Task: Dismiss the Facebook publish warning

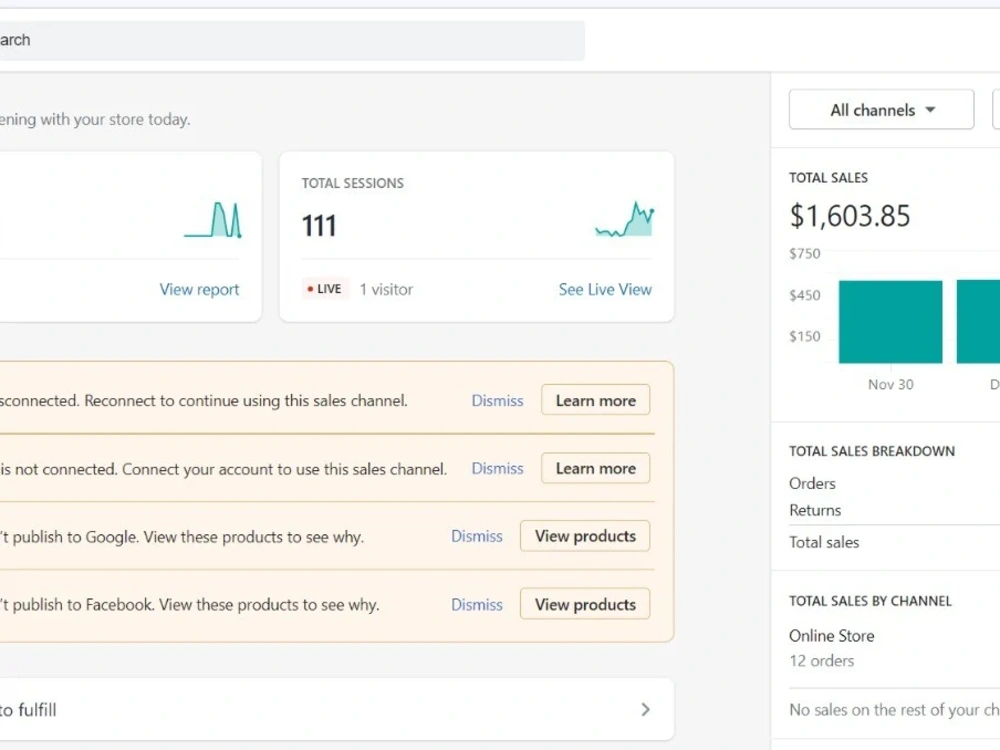Action: point(476,604)
